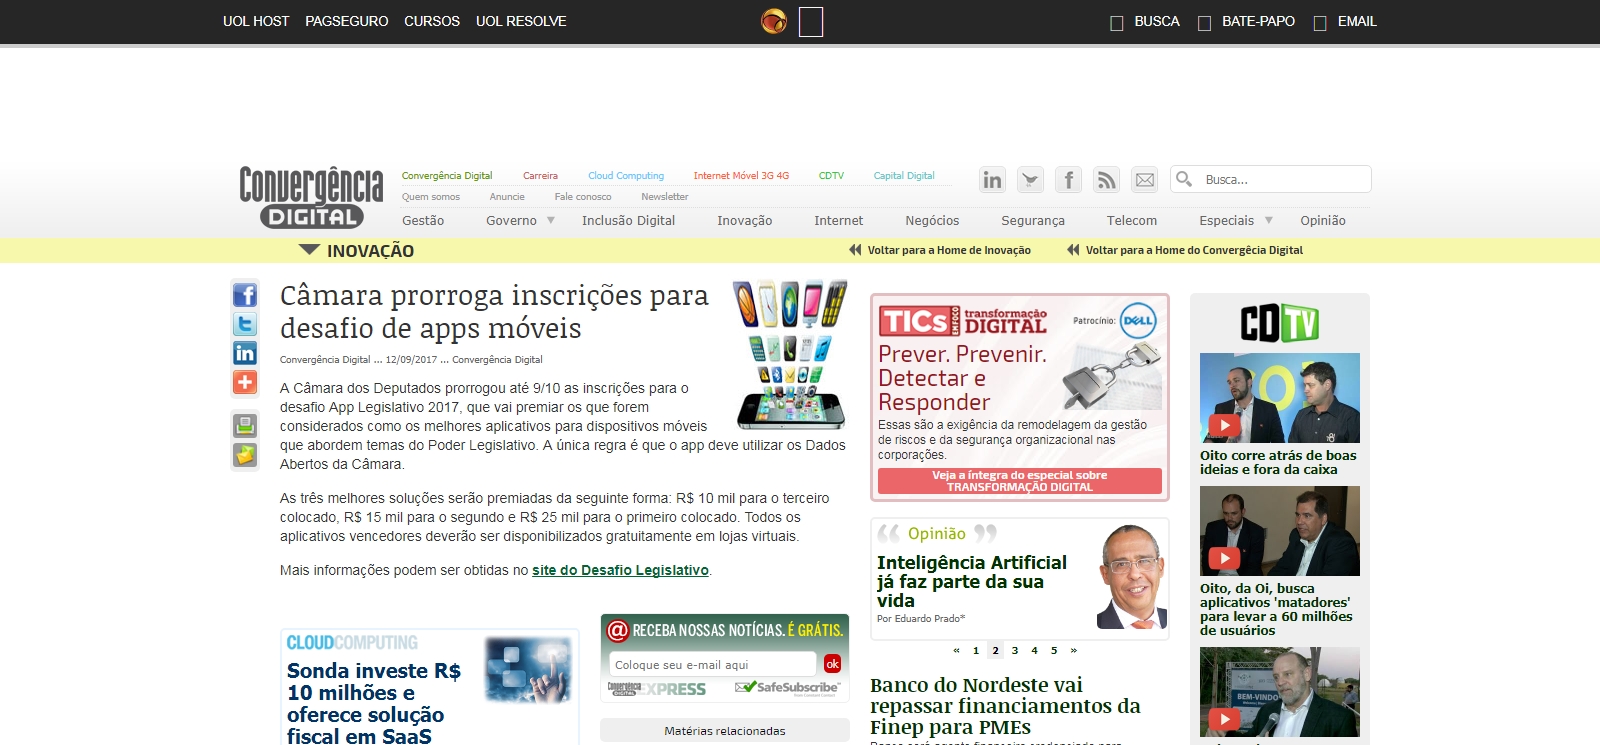Open 'site do Desafio Legislativo' link
This screenshot has height=745, width=1600.
pyautogui.click(x=620, y=570)
